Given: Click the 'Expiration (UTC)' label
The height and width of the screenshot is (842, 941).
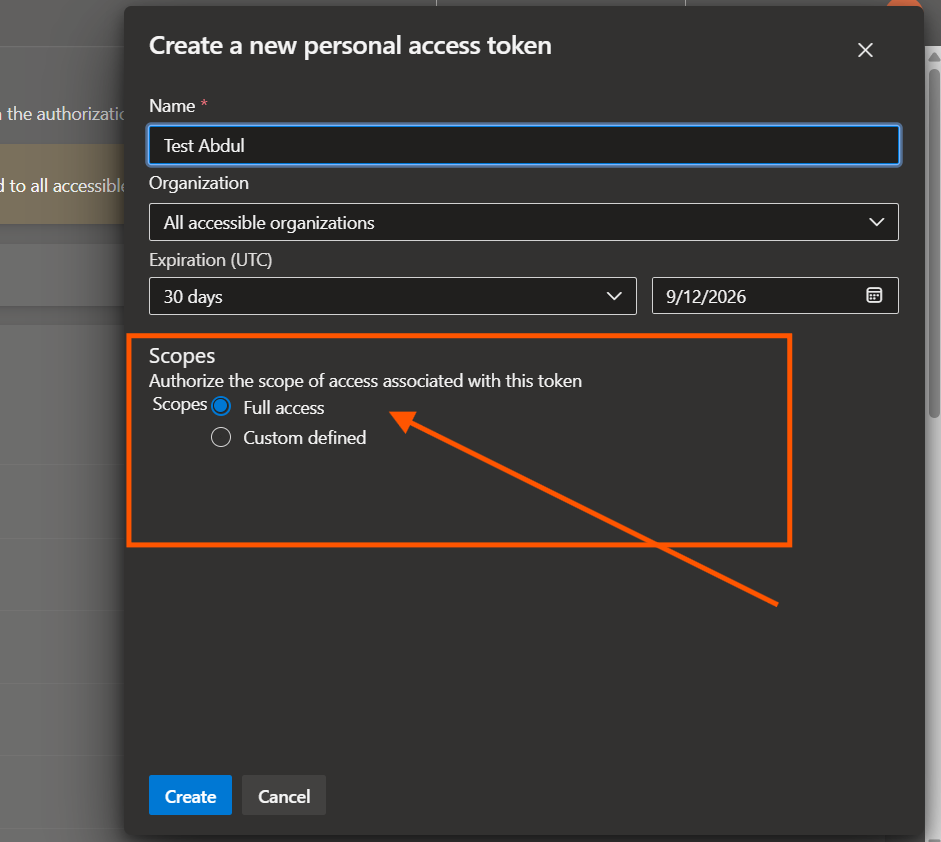Looking at the screenshot, I should point(211,260).
